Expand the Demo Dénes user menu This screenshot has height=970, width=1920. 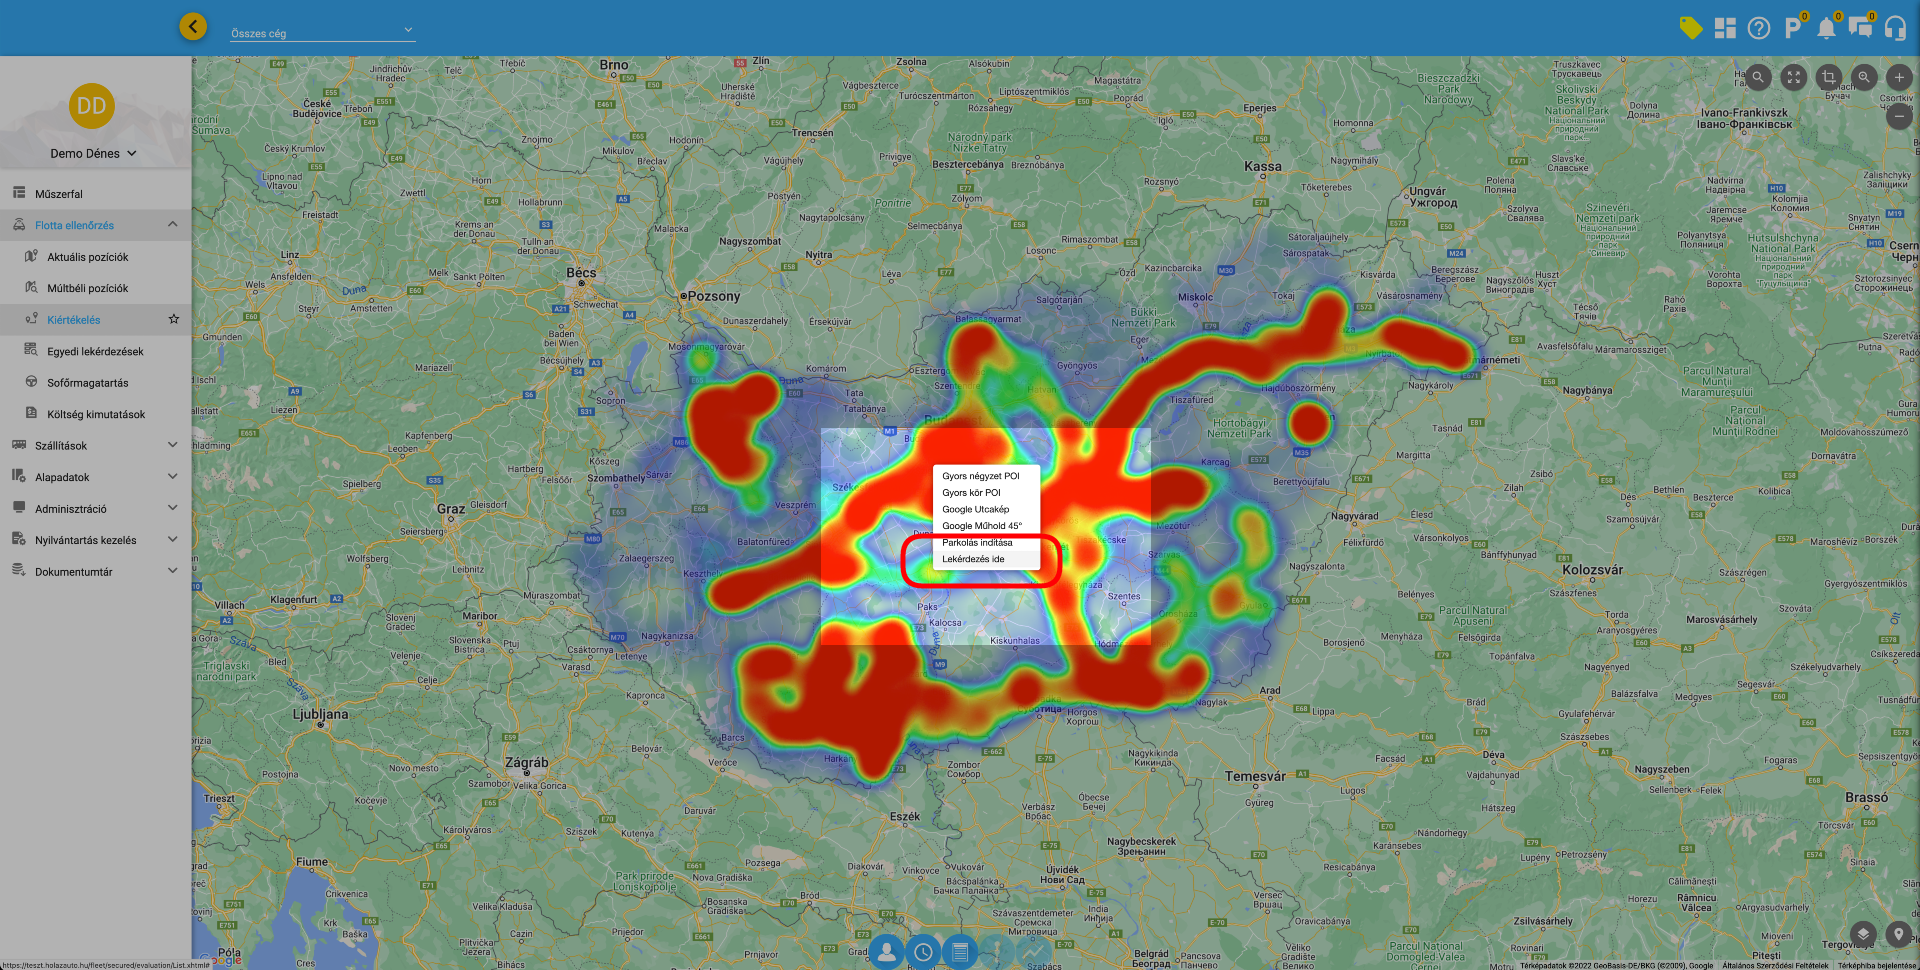[x=93, y=153]
